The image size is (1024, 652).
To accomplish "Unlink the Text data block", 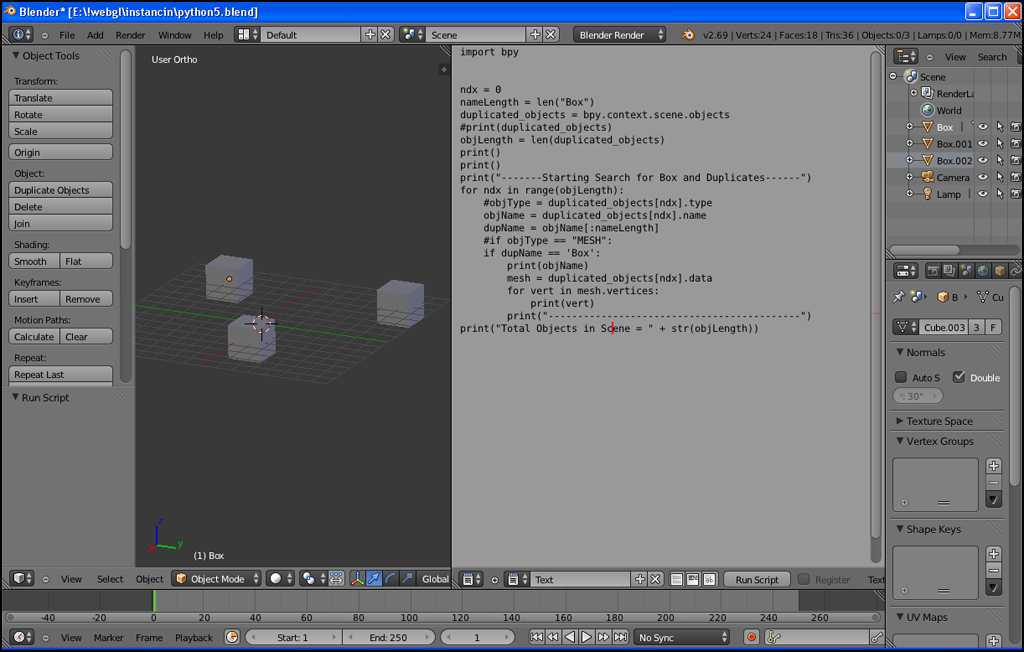I will pos(656,579).
